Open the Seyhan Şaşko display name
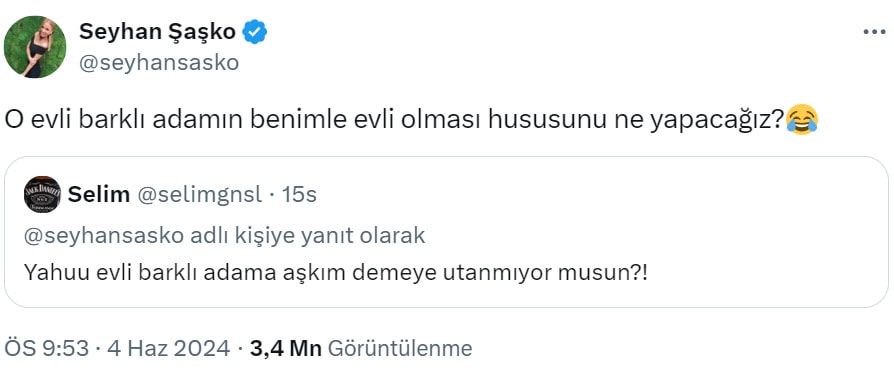Viewport: 894px width, 375px height. (157, 32)
